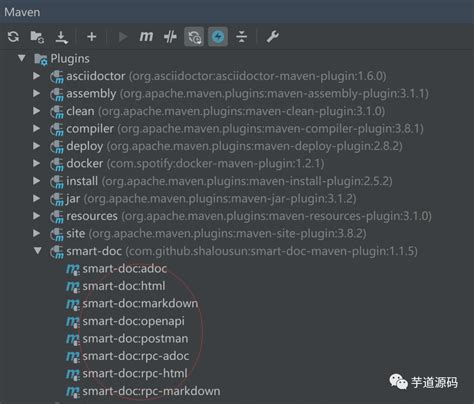Screen dimensions: 474x404
Task: Click the Add Maven Projects plus icon
Action: click(92, 37)
